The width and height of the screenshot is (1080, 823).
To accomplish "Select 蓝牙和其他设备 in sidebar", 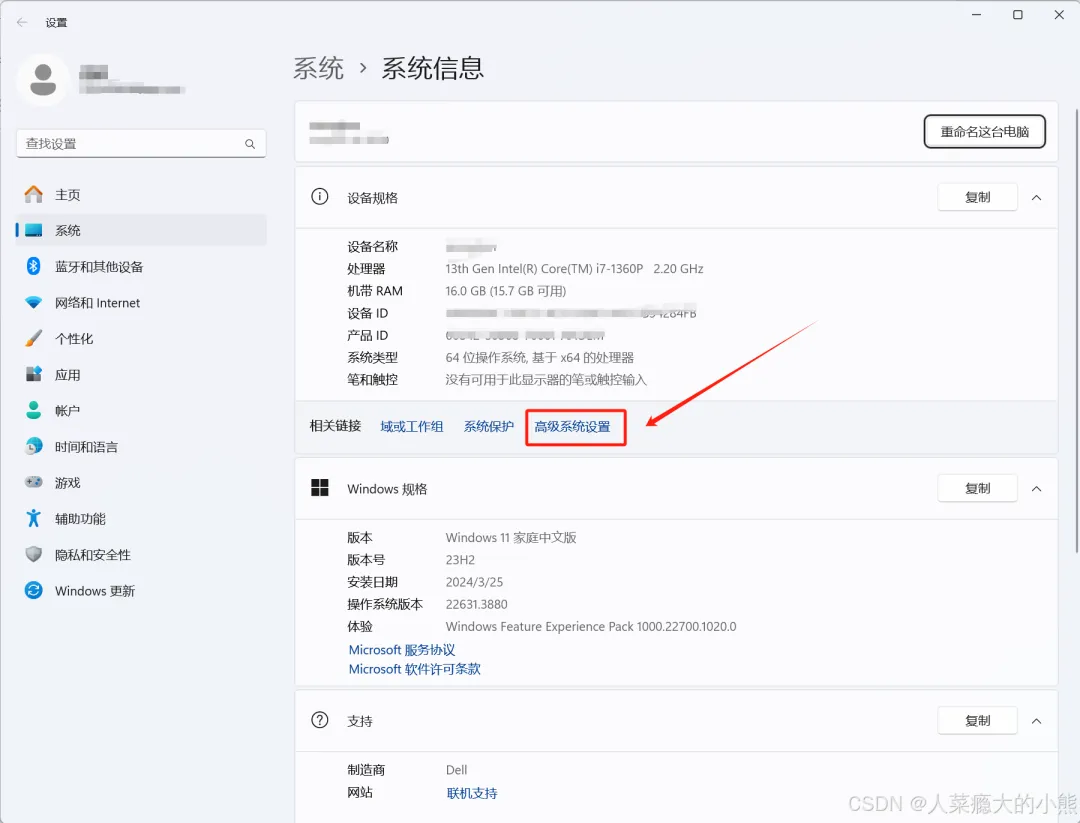I will (141, 266).
